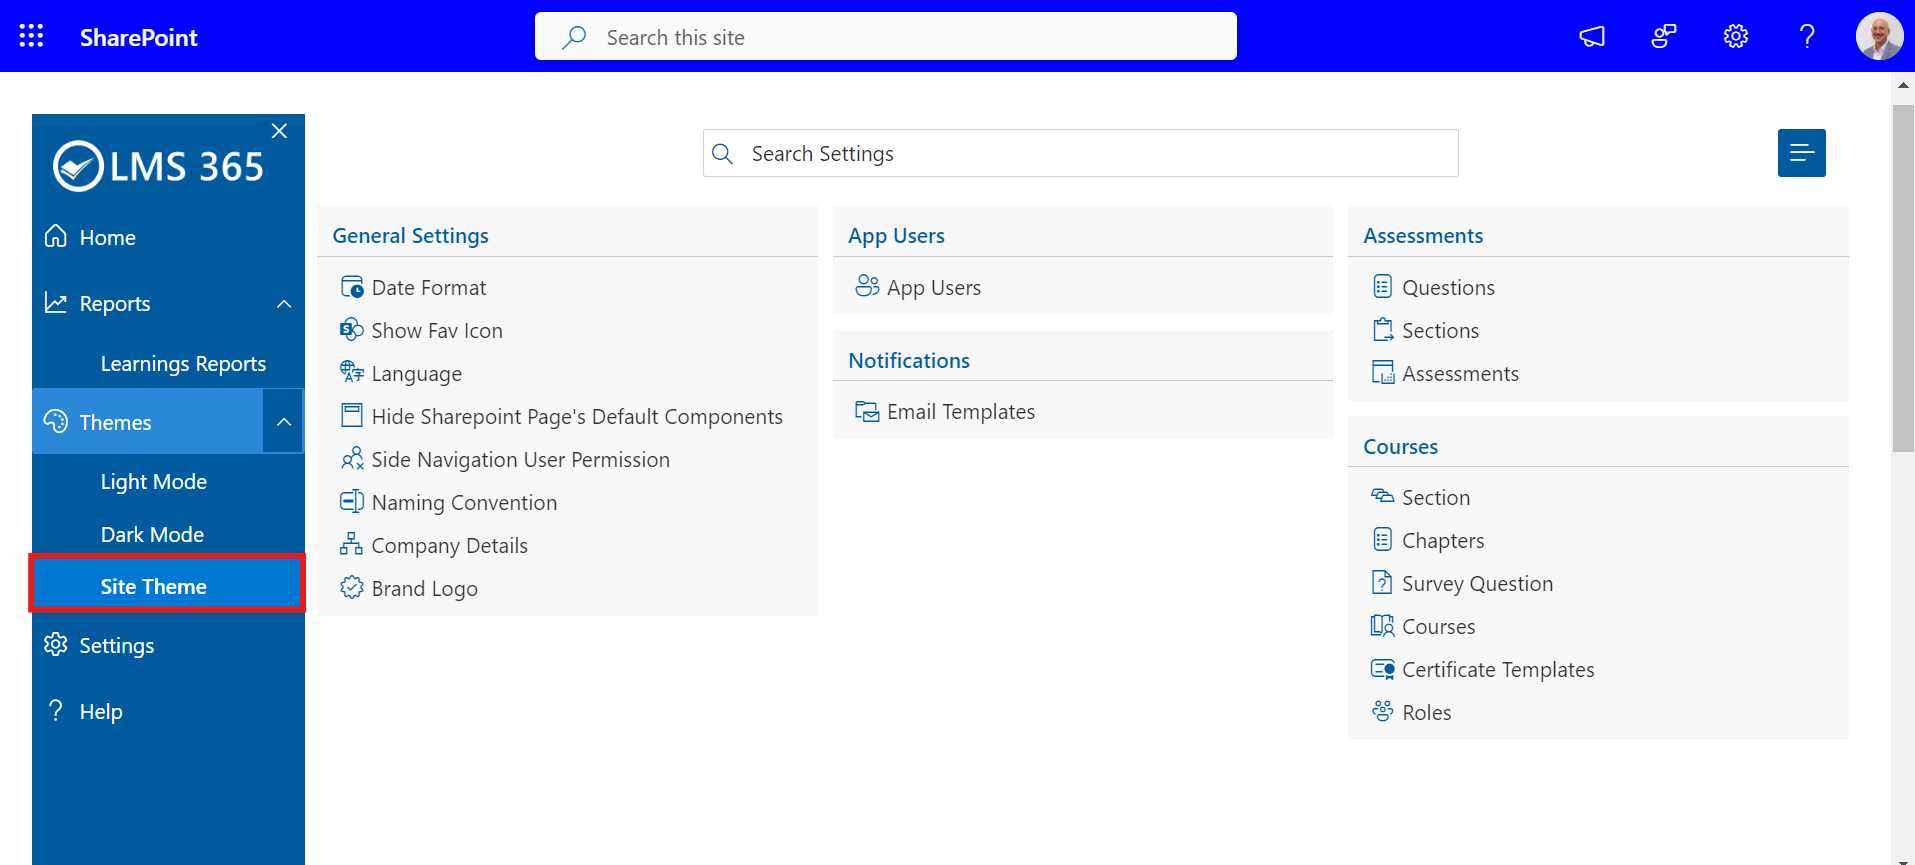This screenshot has height=865, width=1915.
Task: Click the Chapters list icon
Action: pyautogui.click(x=1382, y=539)
